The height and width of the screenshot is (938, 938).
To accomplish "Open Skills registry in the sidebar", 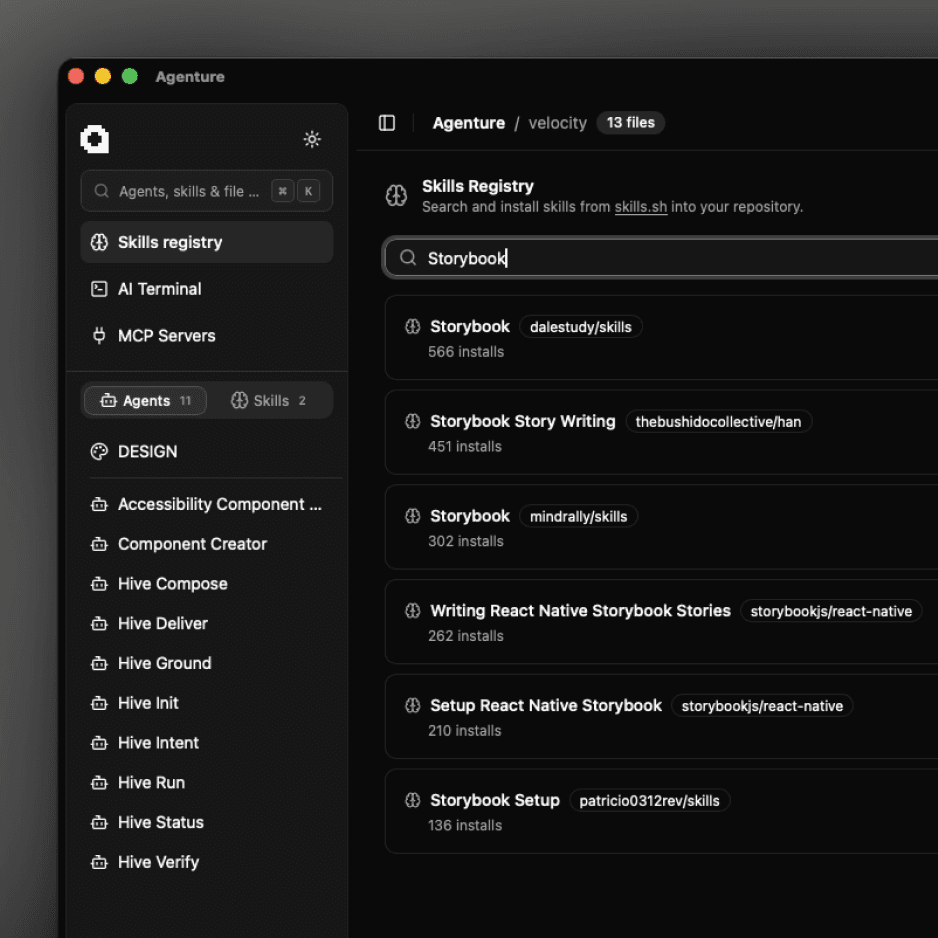I will tap(206, 242).
